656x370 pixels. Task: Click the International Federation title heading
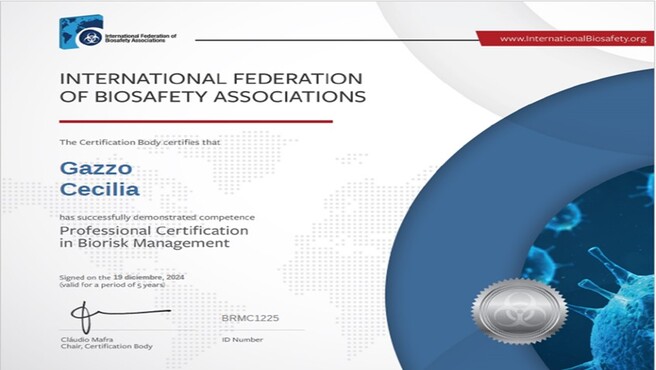point(211,79)
